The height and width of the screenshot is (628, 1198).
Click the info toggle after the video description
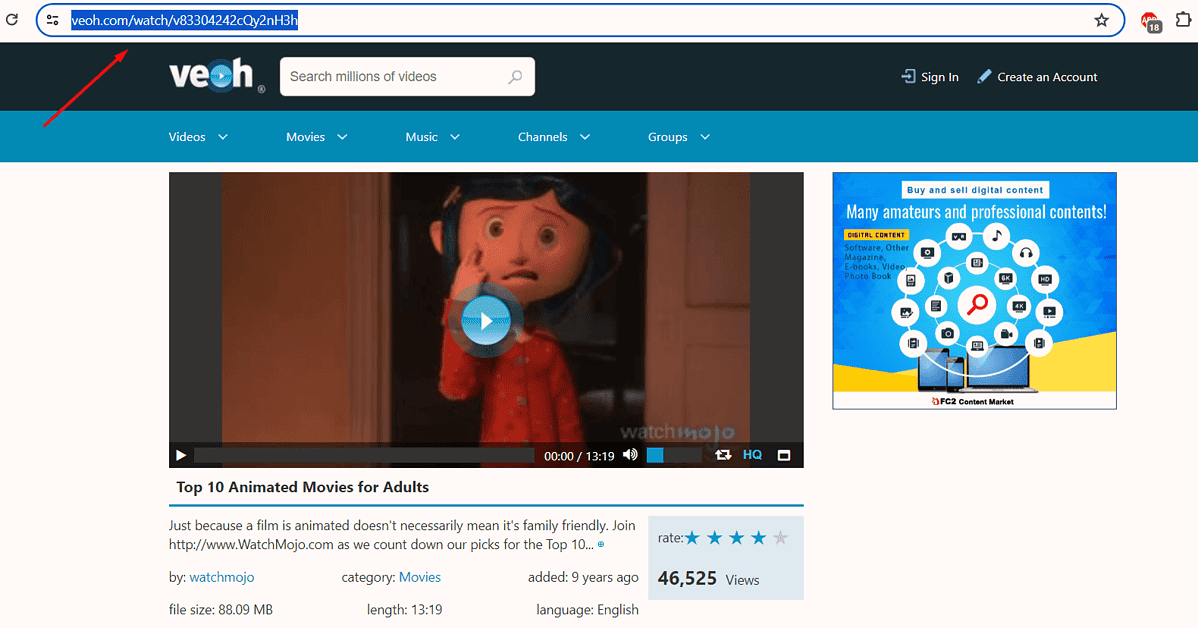(601, 543)
